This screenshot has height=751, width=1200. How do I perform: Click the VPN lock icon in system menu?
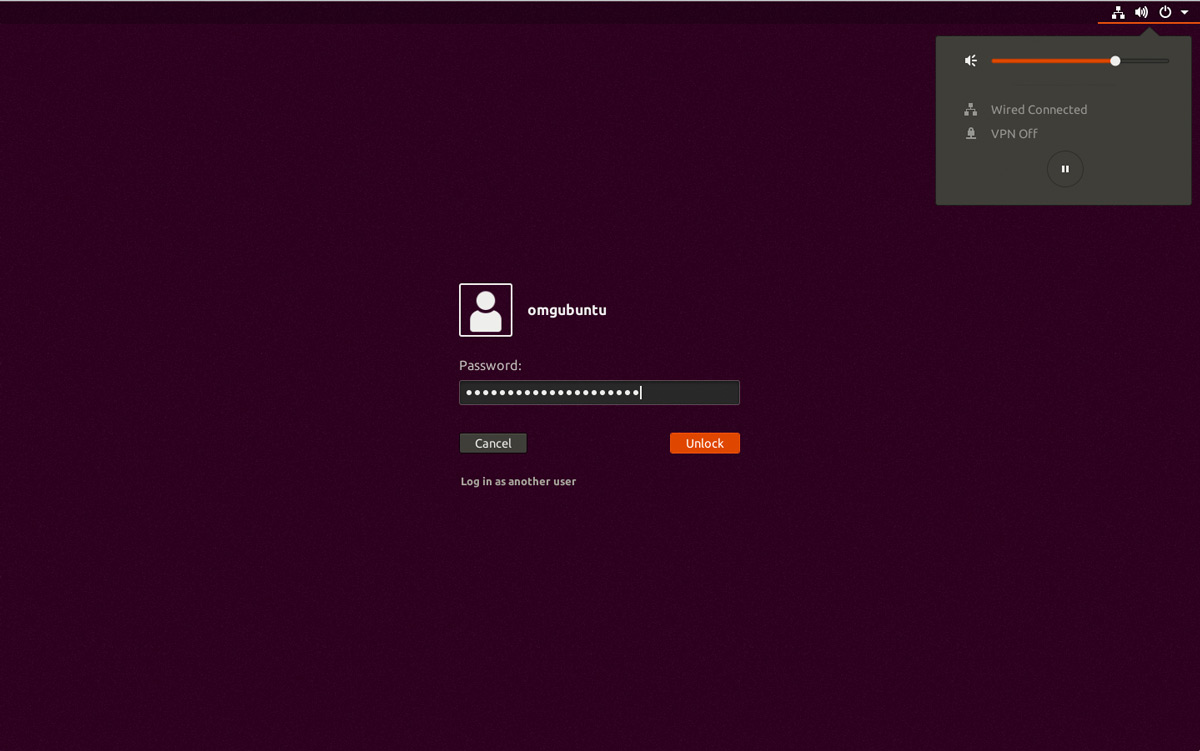pos(970,134)
